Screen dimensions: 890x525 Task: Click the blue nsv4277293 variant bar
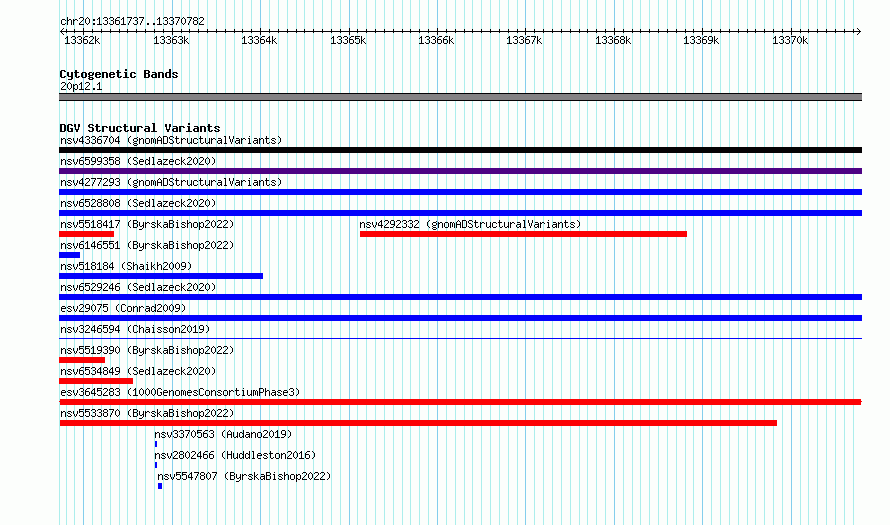pyautogui.click(x=460, y=192)
